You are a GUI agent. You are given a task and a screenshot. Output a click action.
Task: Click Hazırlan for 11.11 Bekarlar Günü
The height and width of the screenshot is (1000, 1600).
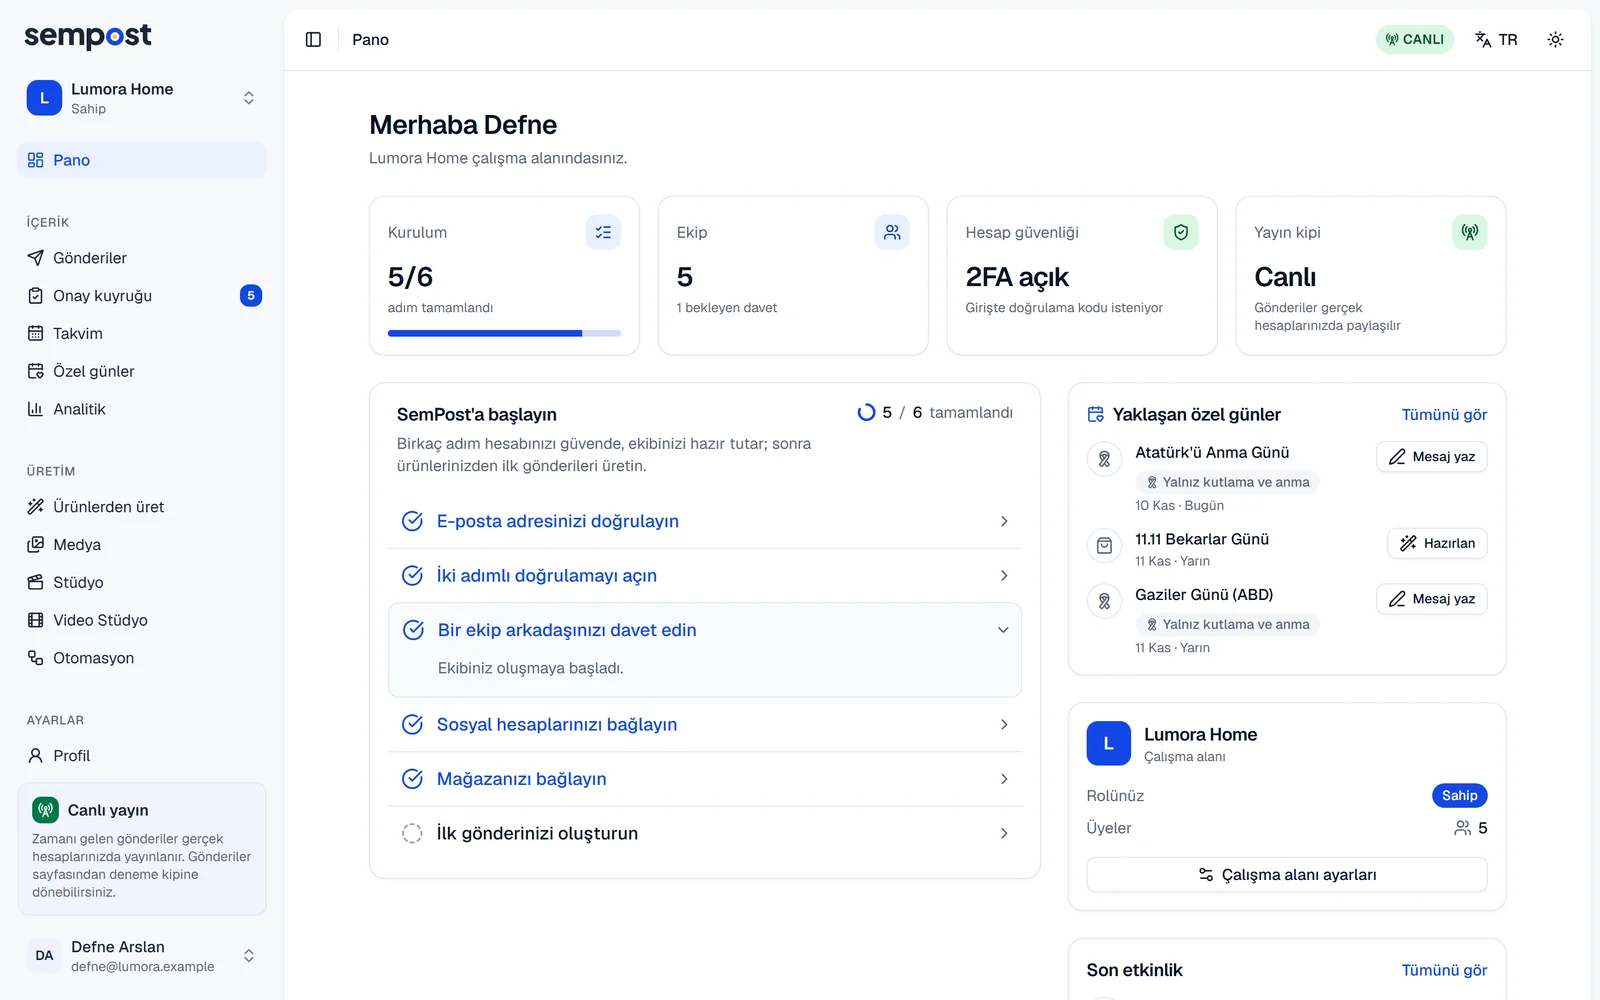pos(1437,543)
